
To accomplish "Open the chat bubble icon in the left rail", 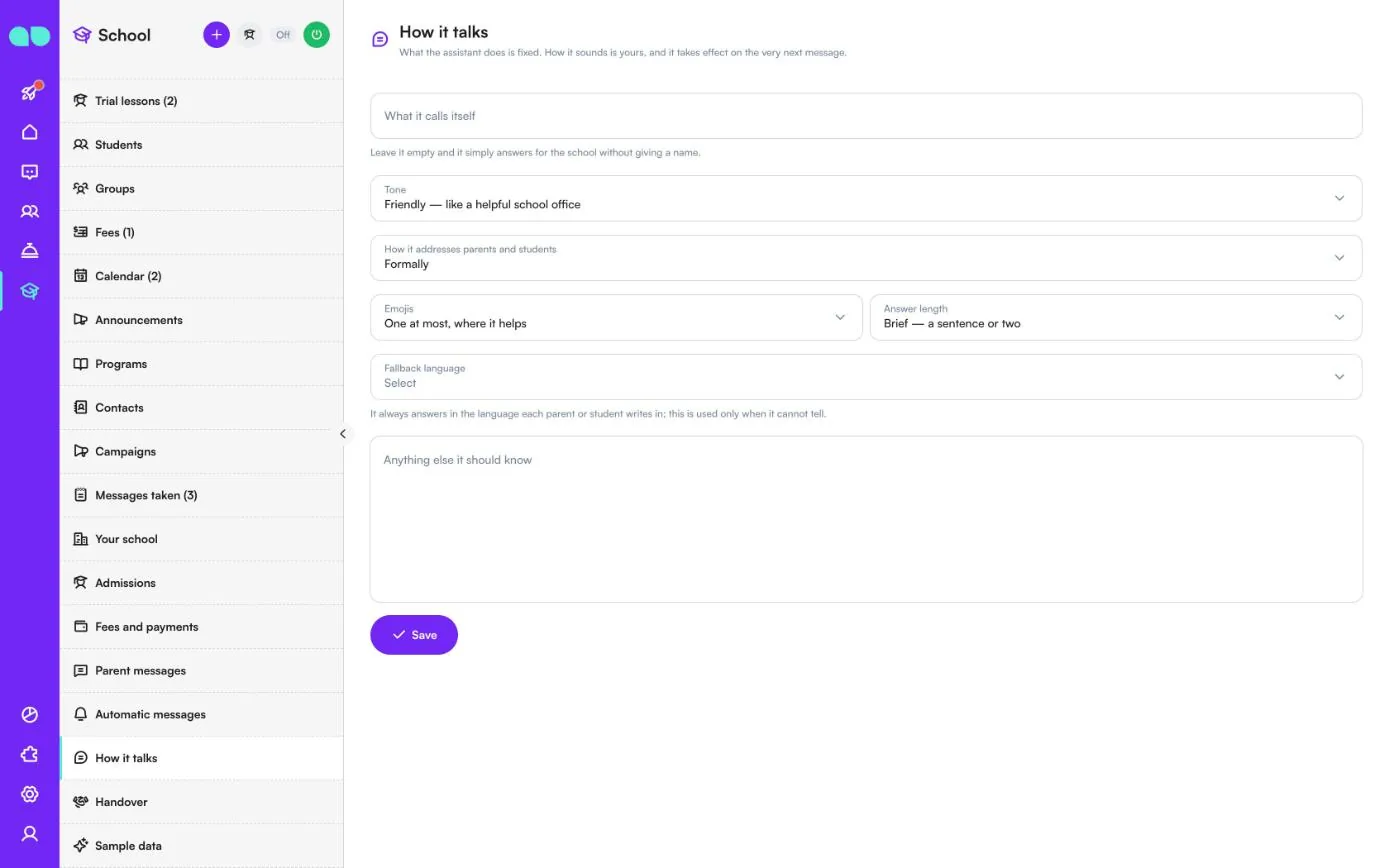I will coord(30,172).
